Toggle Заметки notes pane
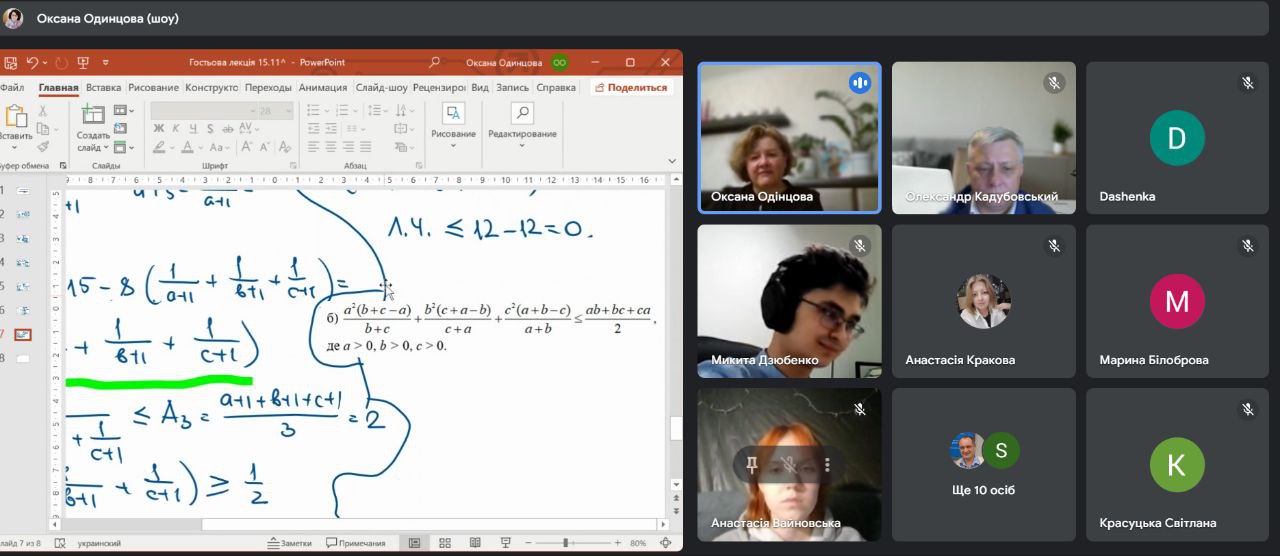The height and width of the screenshot is (556, 1280). click(x=290, y=543)
